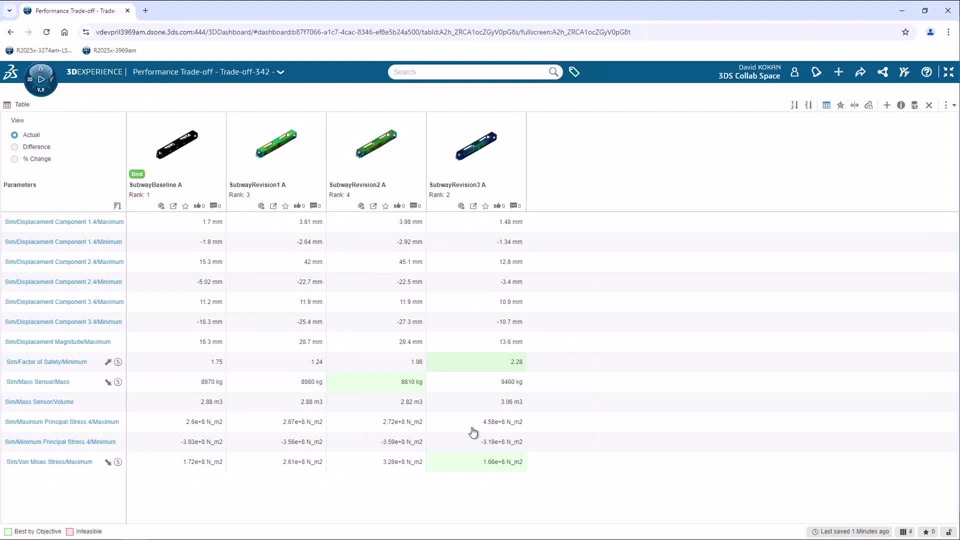960x540 pixels.
Task: Select the Actual view radio button
Action: point(14,135)
